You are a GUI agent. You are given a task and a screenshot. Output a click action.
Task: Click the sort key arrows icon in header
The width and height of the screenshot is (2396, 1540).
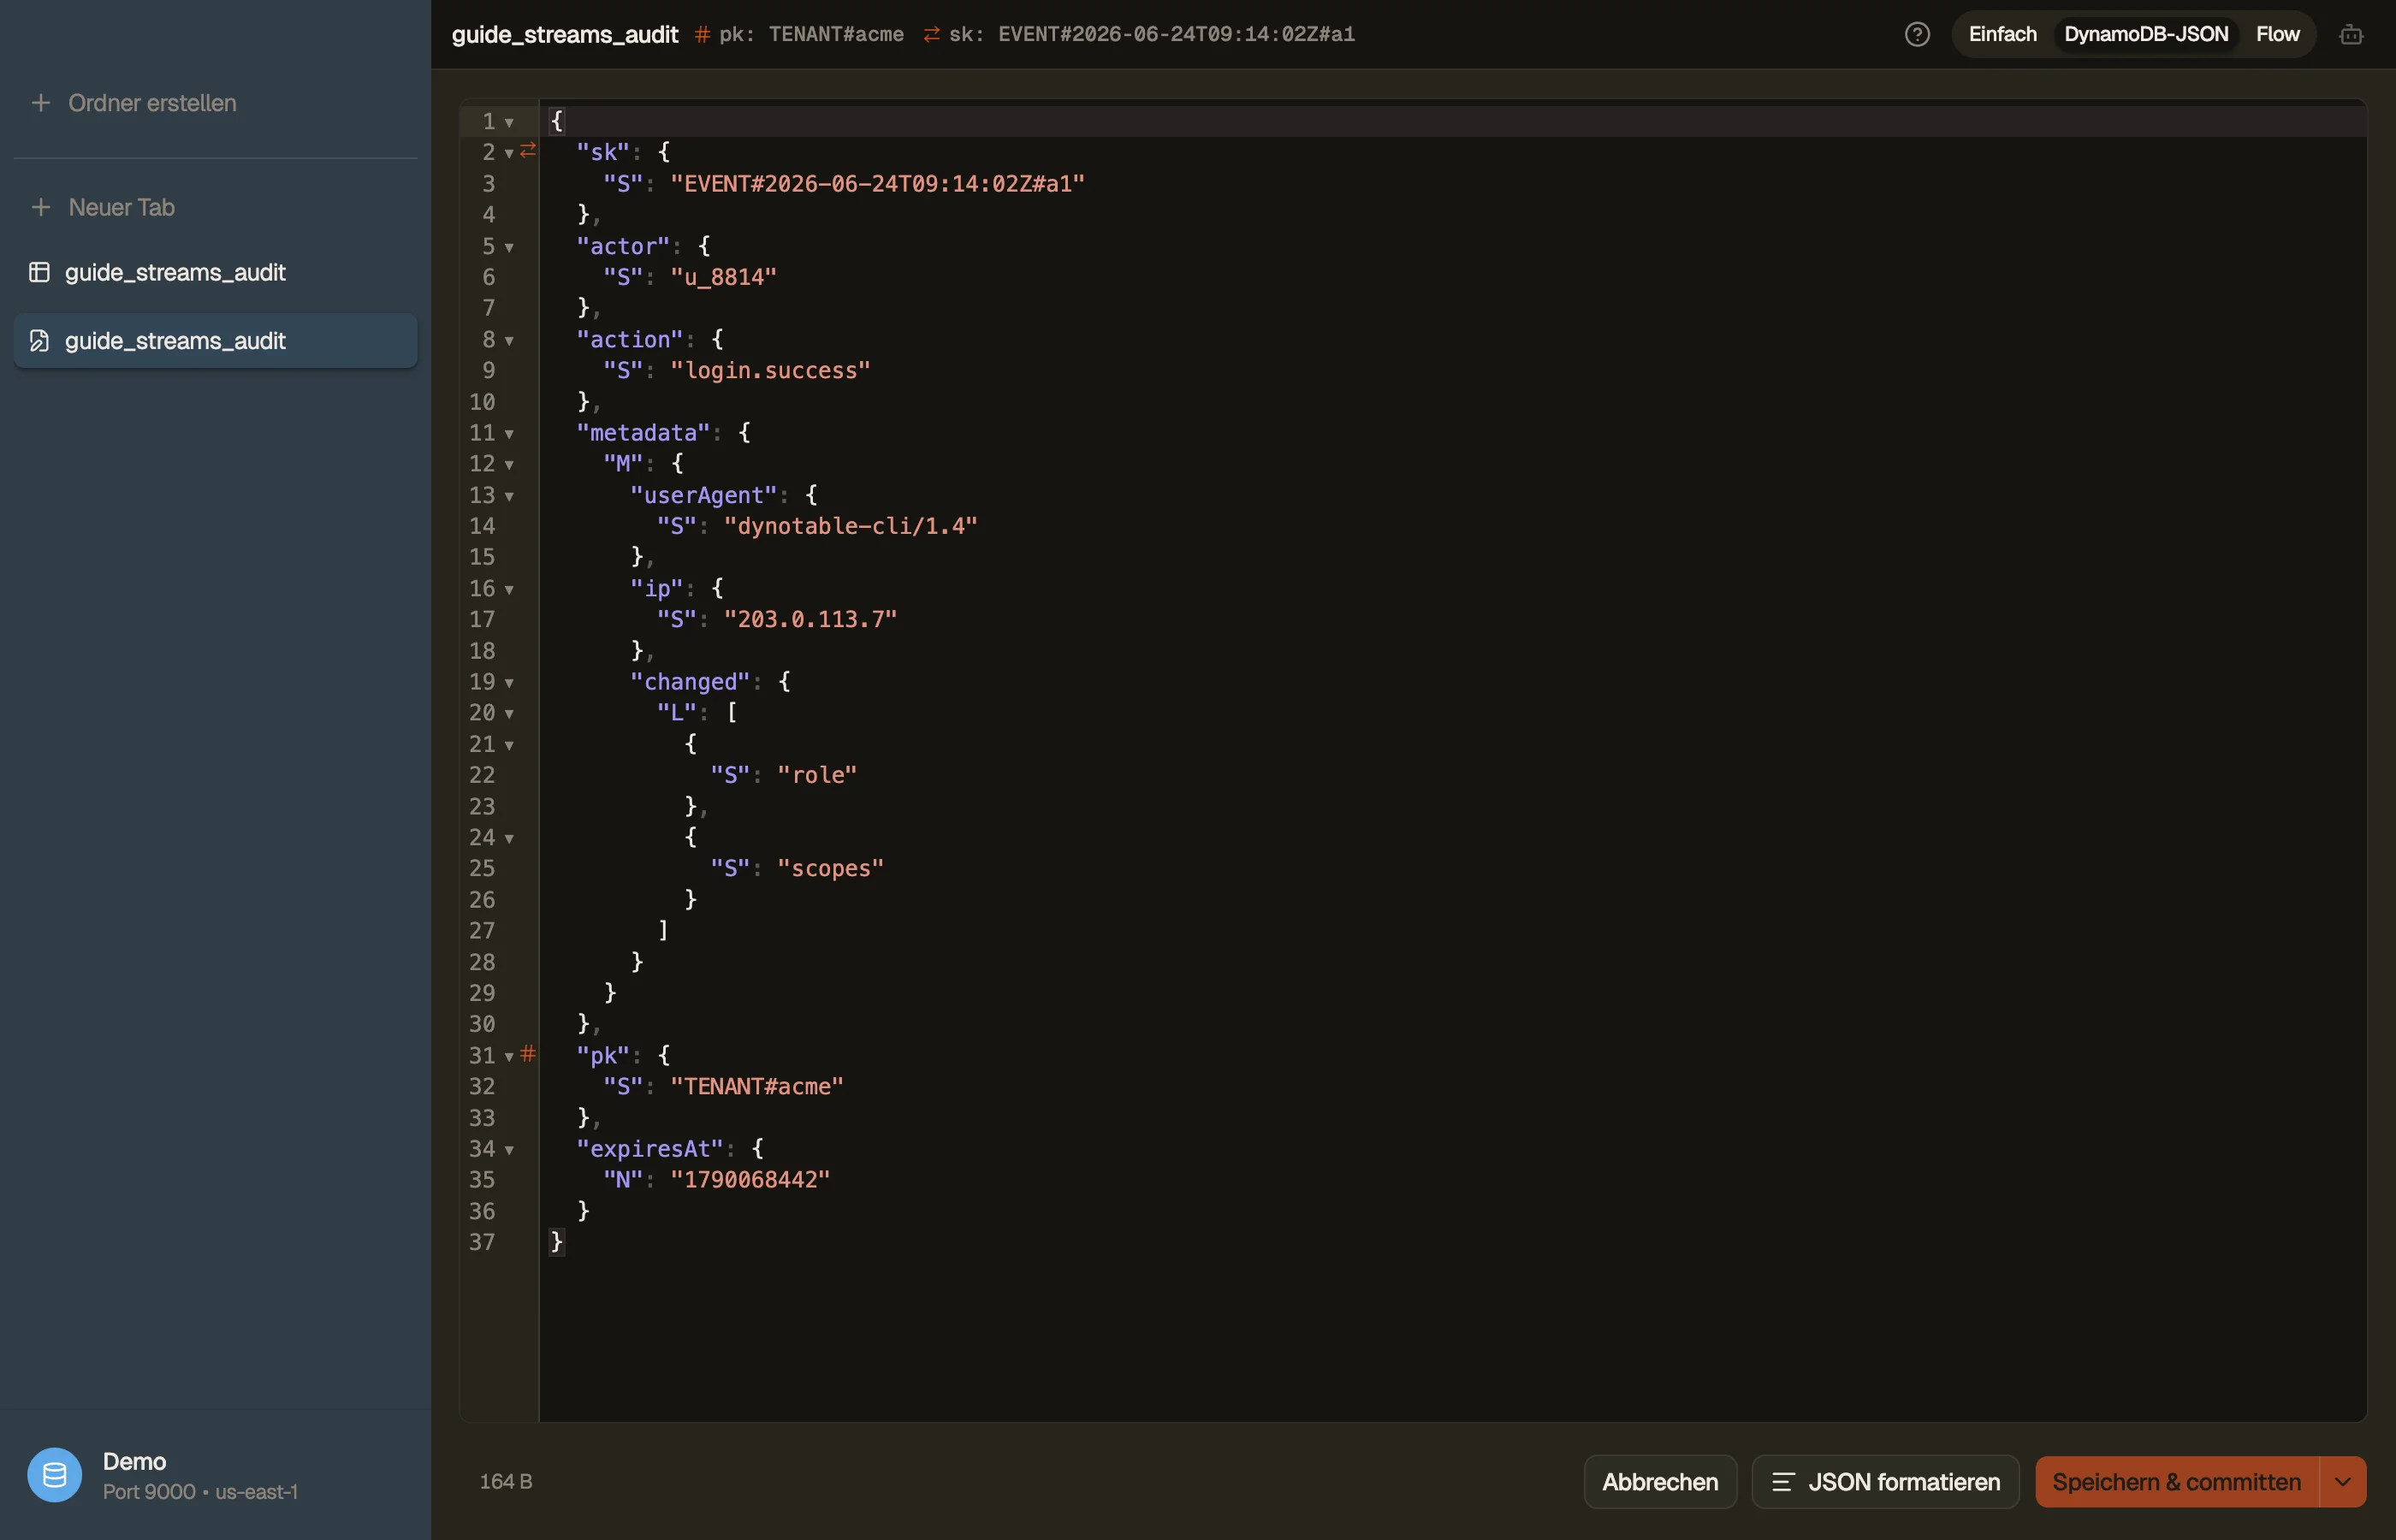click(931, 34)
